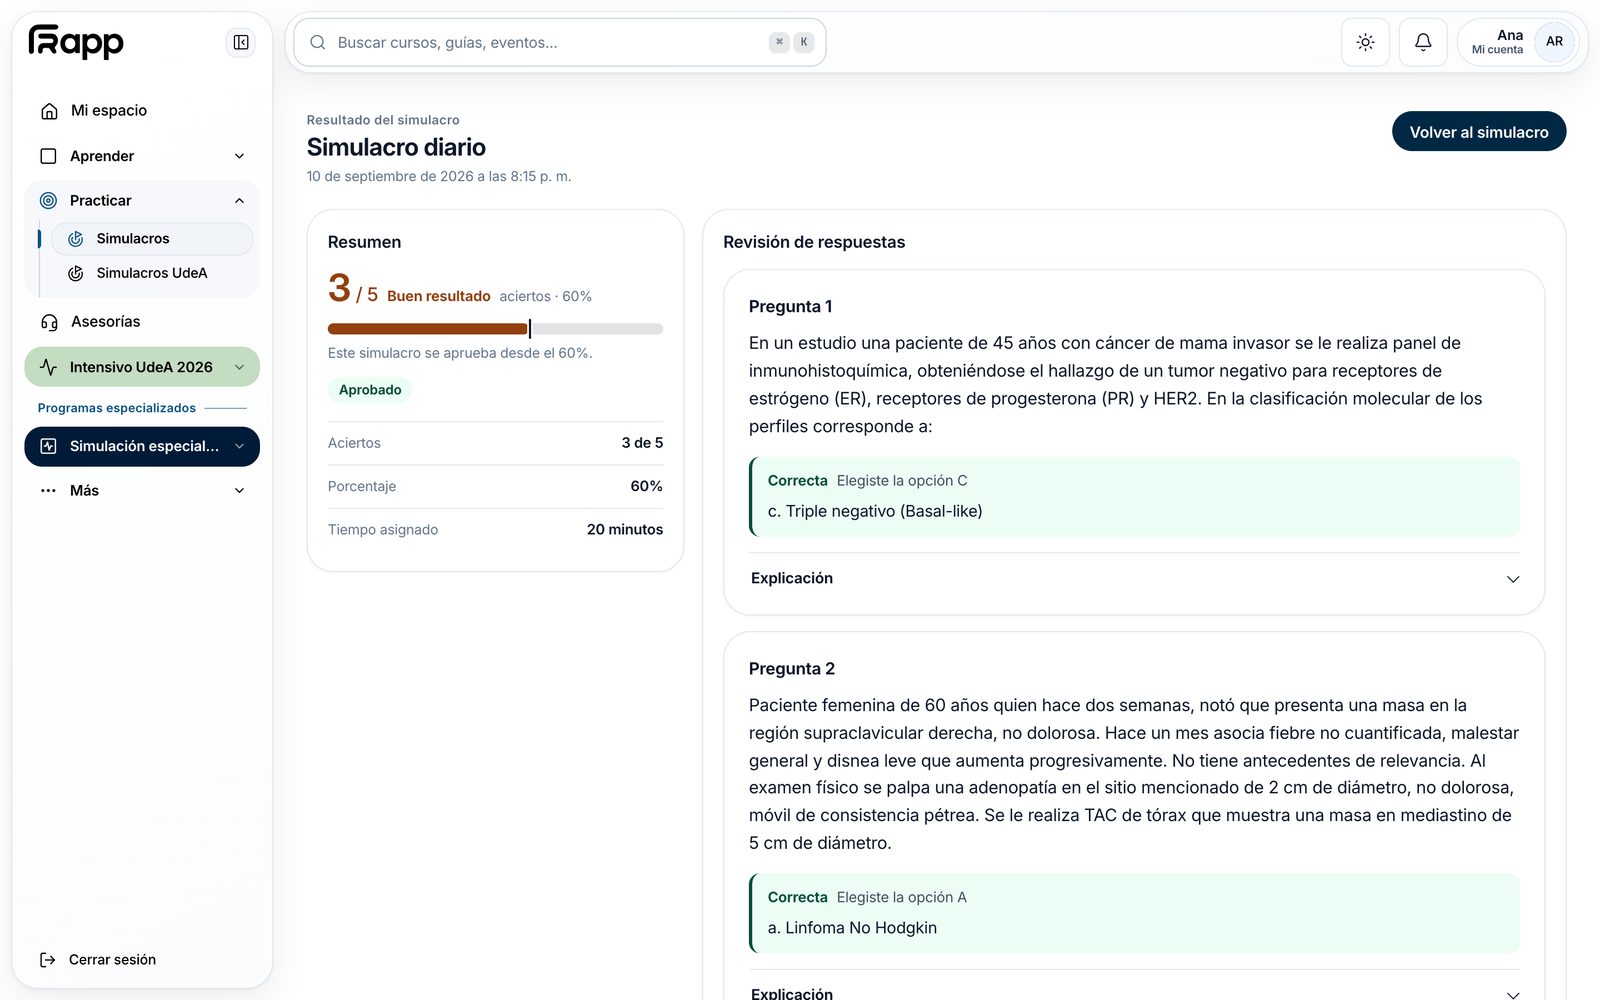1600x1000 pixels.
Task: Click "Buen resultado" text
Action: [x=439, y=297]
